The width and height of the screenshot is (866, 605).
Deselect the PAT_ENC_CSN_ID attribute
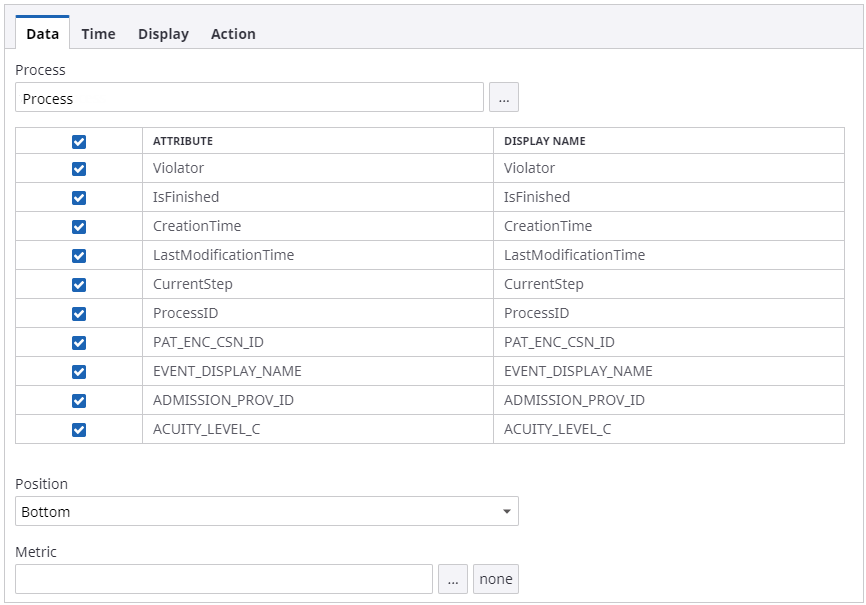(79, 342)
